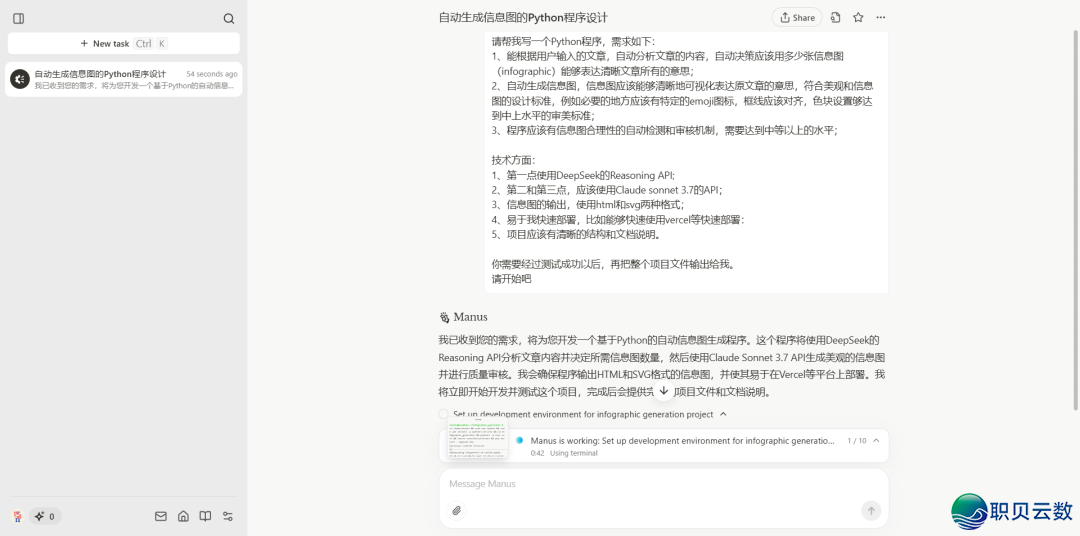Viewport: 1080px width, 536px height.
Task: Click '54 seconds ago' timestamp in sidebar
Action: coord(211,74)
